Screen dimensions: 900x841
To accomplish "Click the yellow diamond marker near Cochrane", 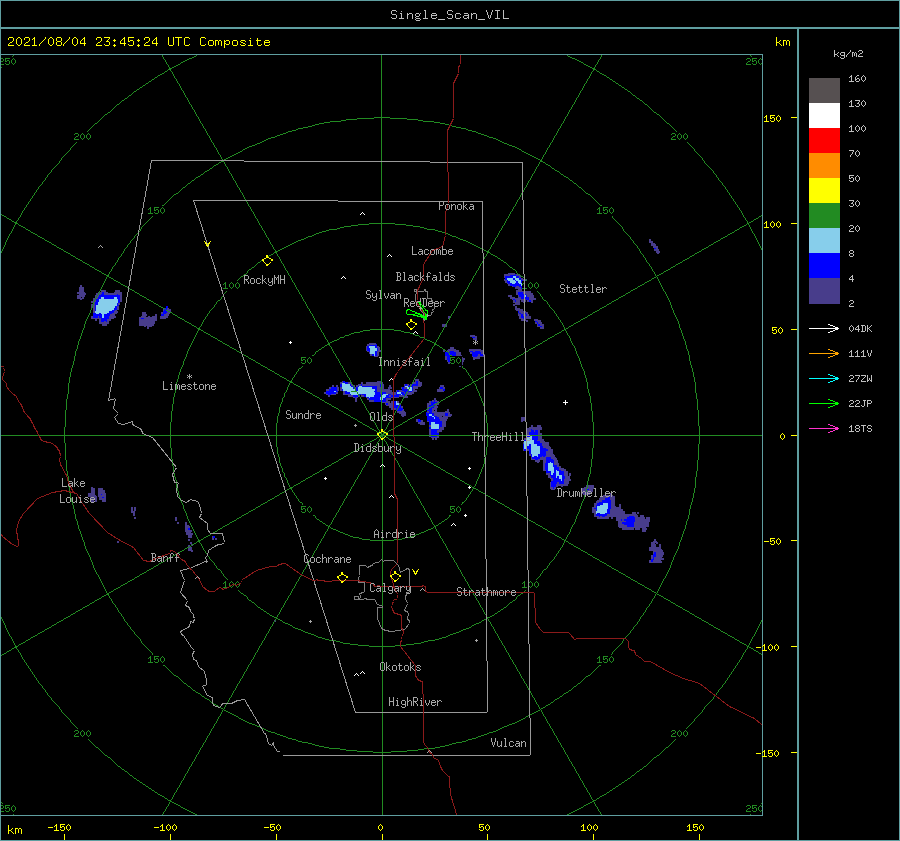I will (x=342, y=577).
